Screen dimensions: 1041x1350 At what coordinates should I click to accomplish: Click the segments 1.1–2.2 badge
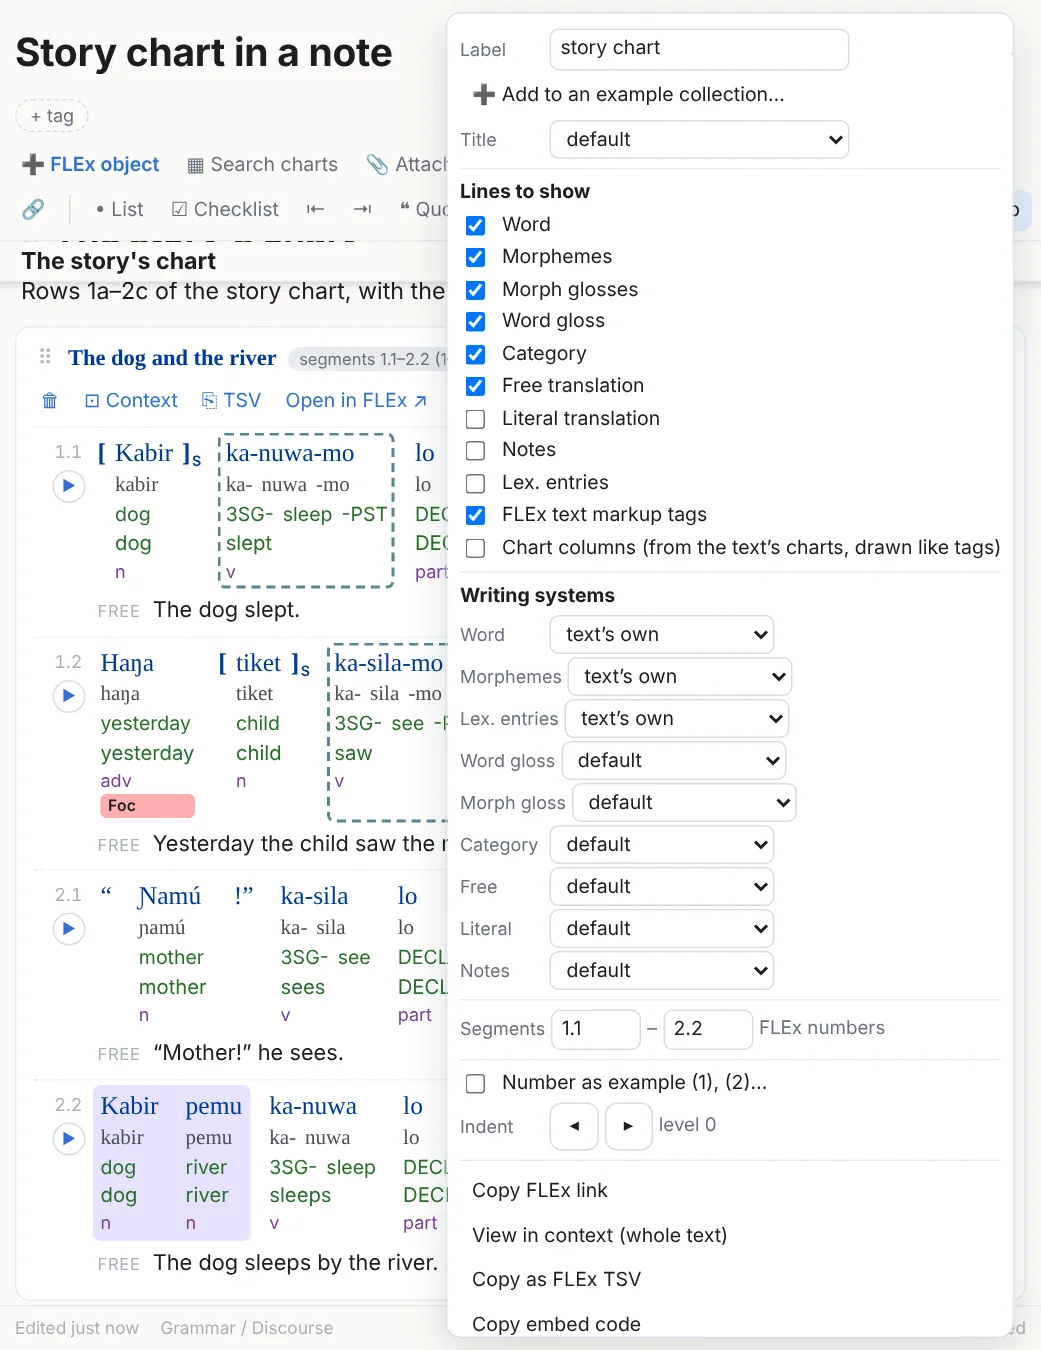pos(368,359)
